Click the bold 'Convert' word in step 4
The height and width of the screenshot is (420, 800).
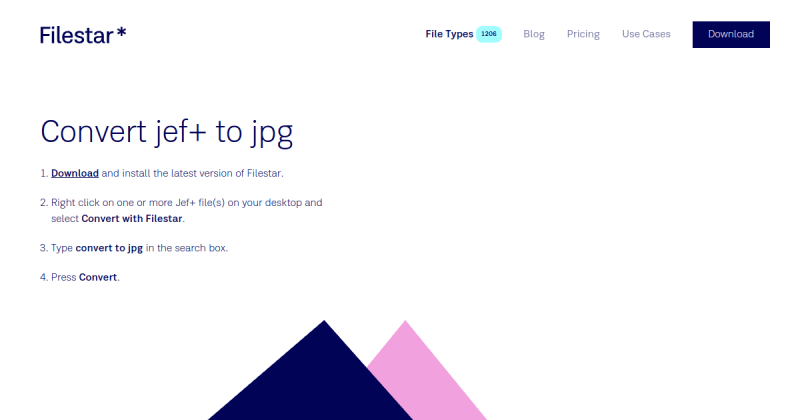[x=98, y=277]
